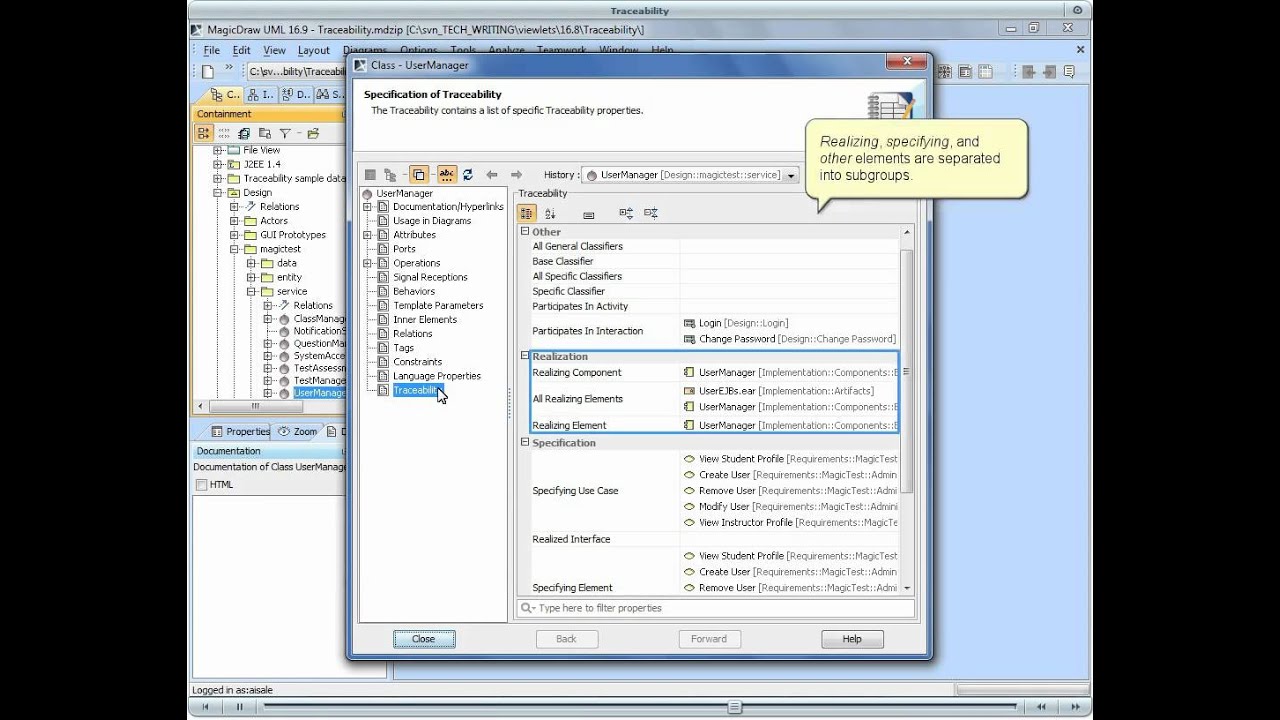Screen dimensions: 1280x720
Task: Collapse the Realization group
Action: (x=524, y=356)
